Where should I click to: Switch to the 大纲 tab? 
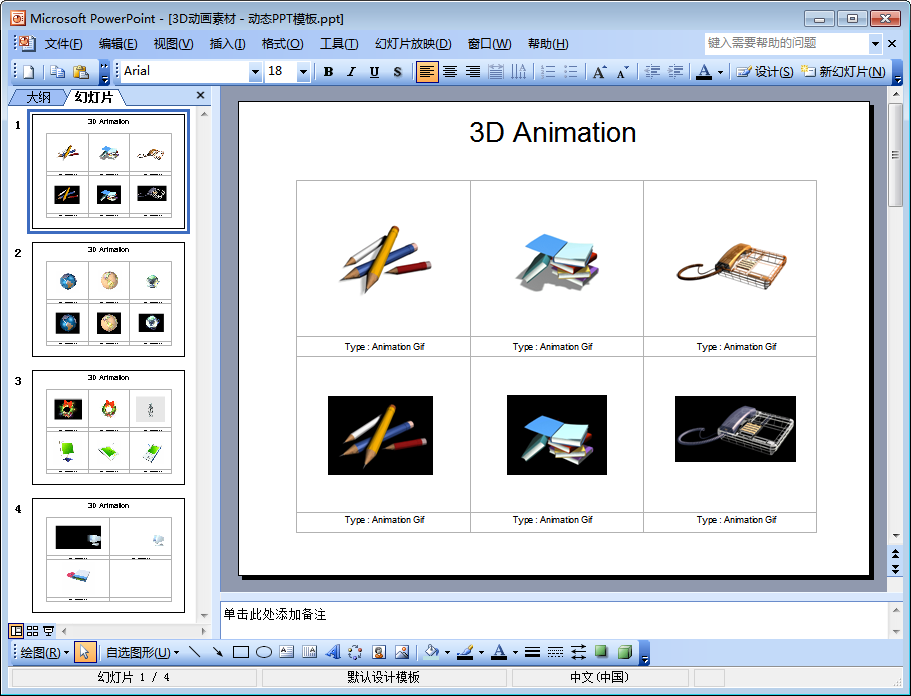pos(38,97)
